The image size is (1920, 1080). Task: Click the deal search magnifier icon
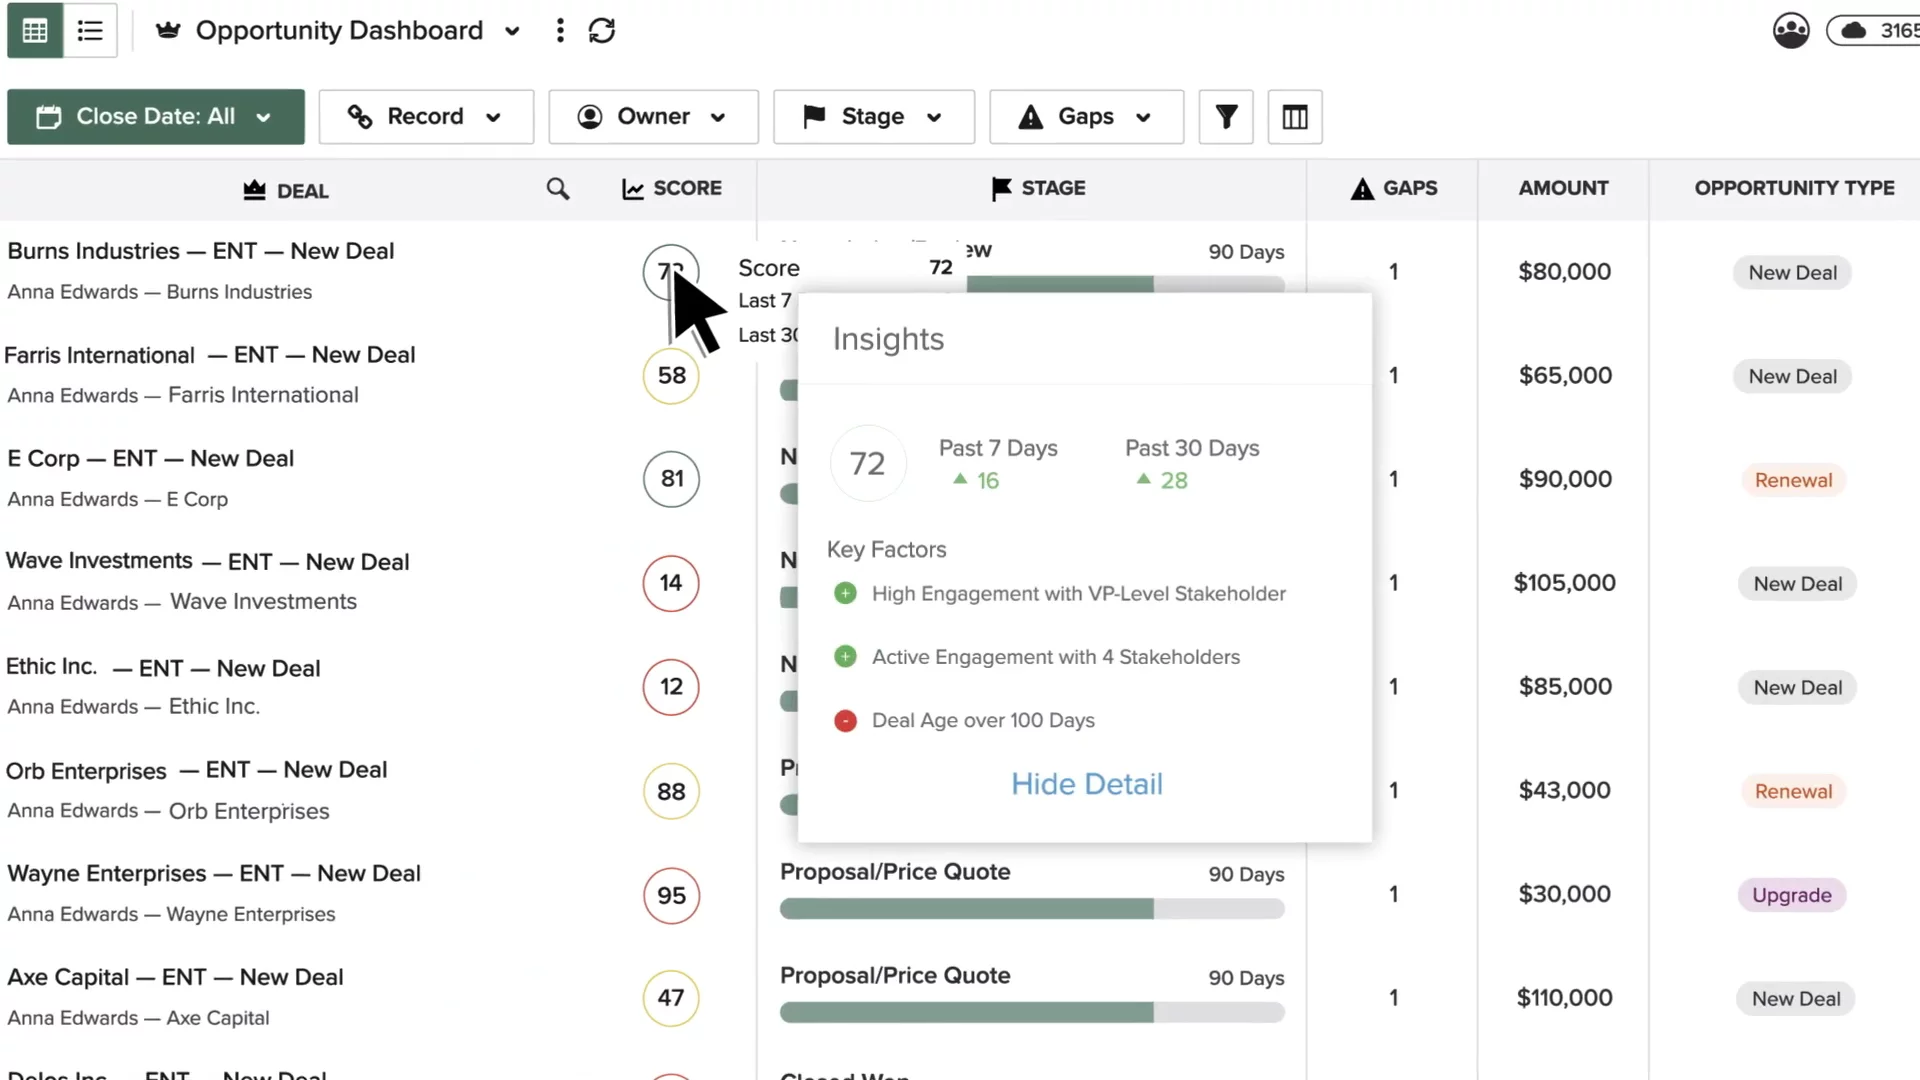[558, 189]
